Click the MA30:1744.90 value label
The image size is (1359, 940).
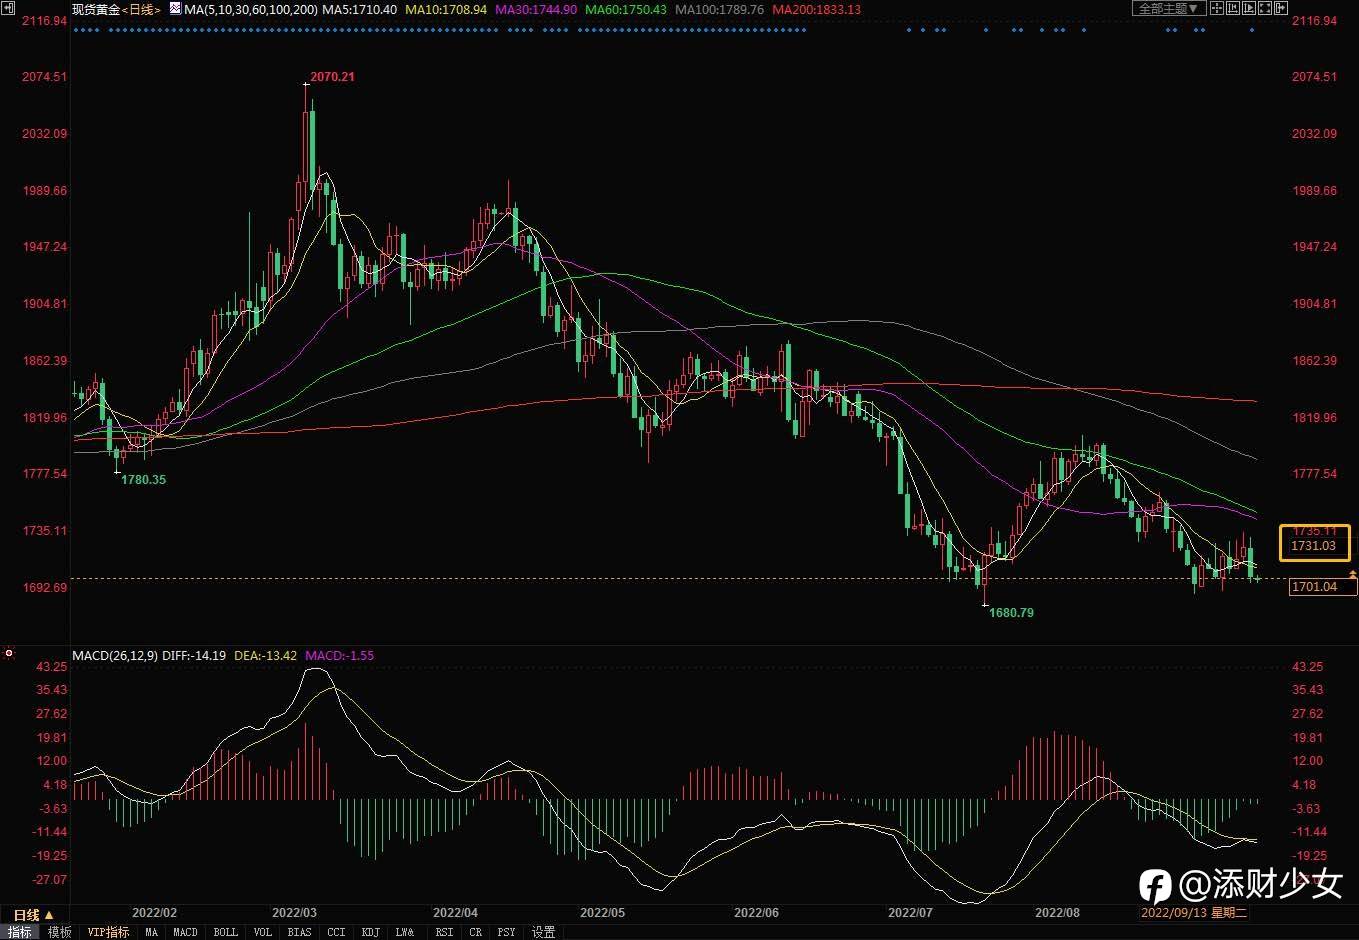coord(536,9)
